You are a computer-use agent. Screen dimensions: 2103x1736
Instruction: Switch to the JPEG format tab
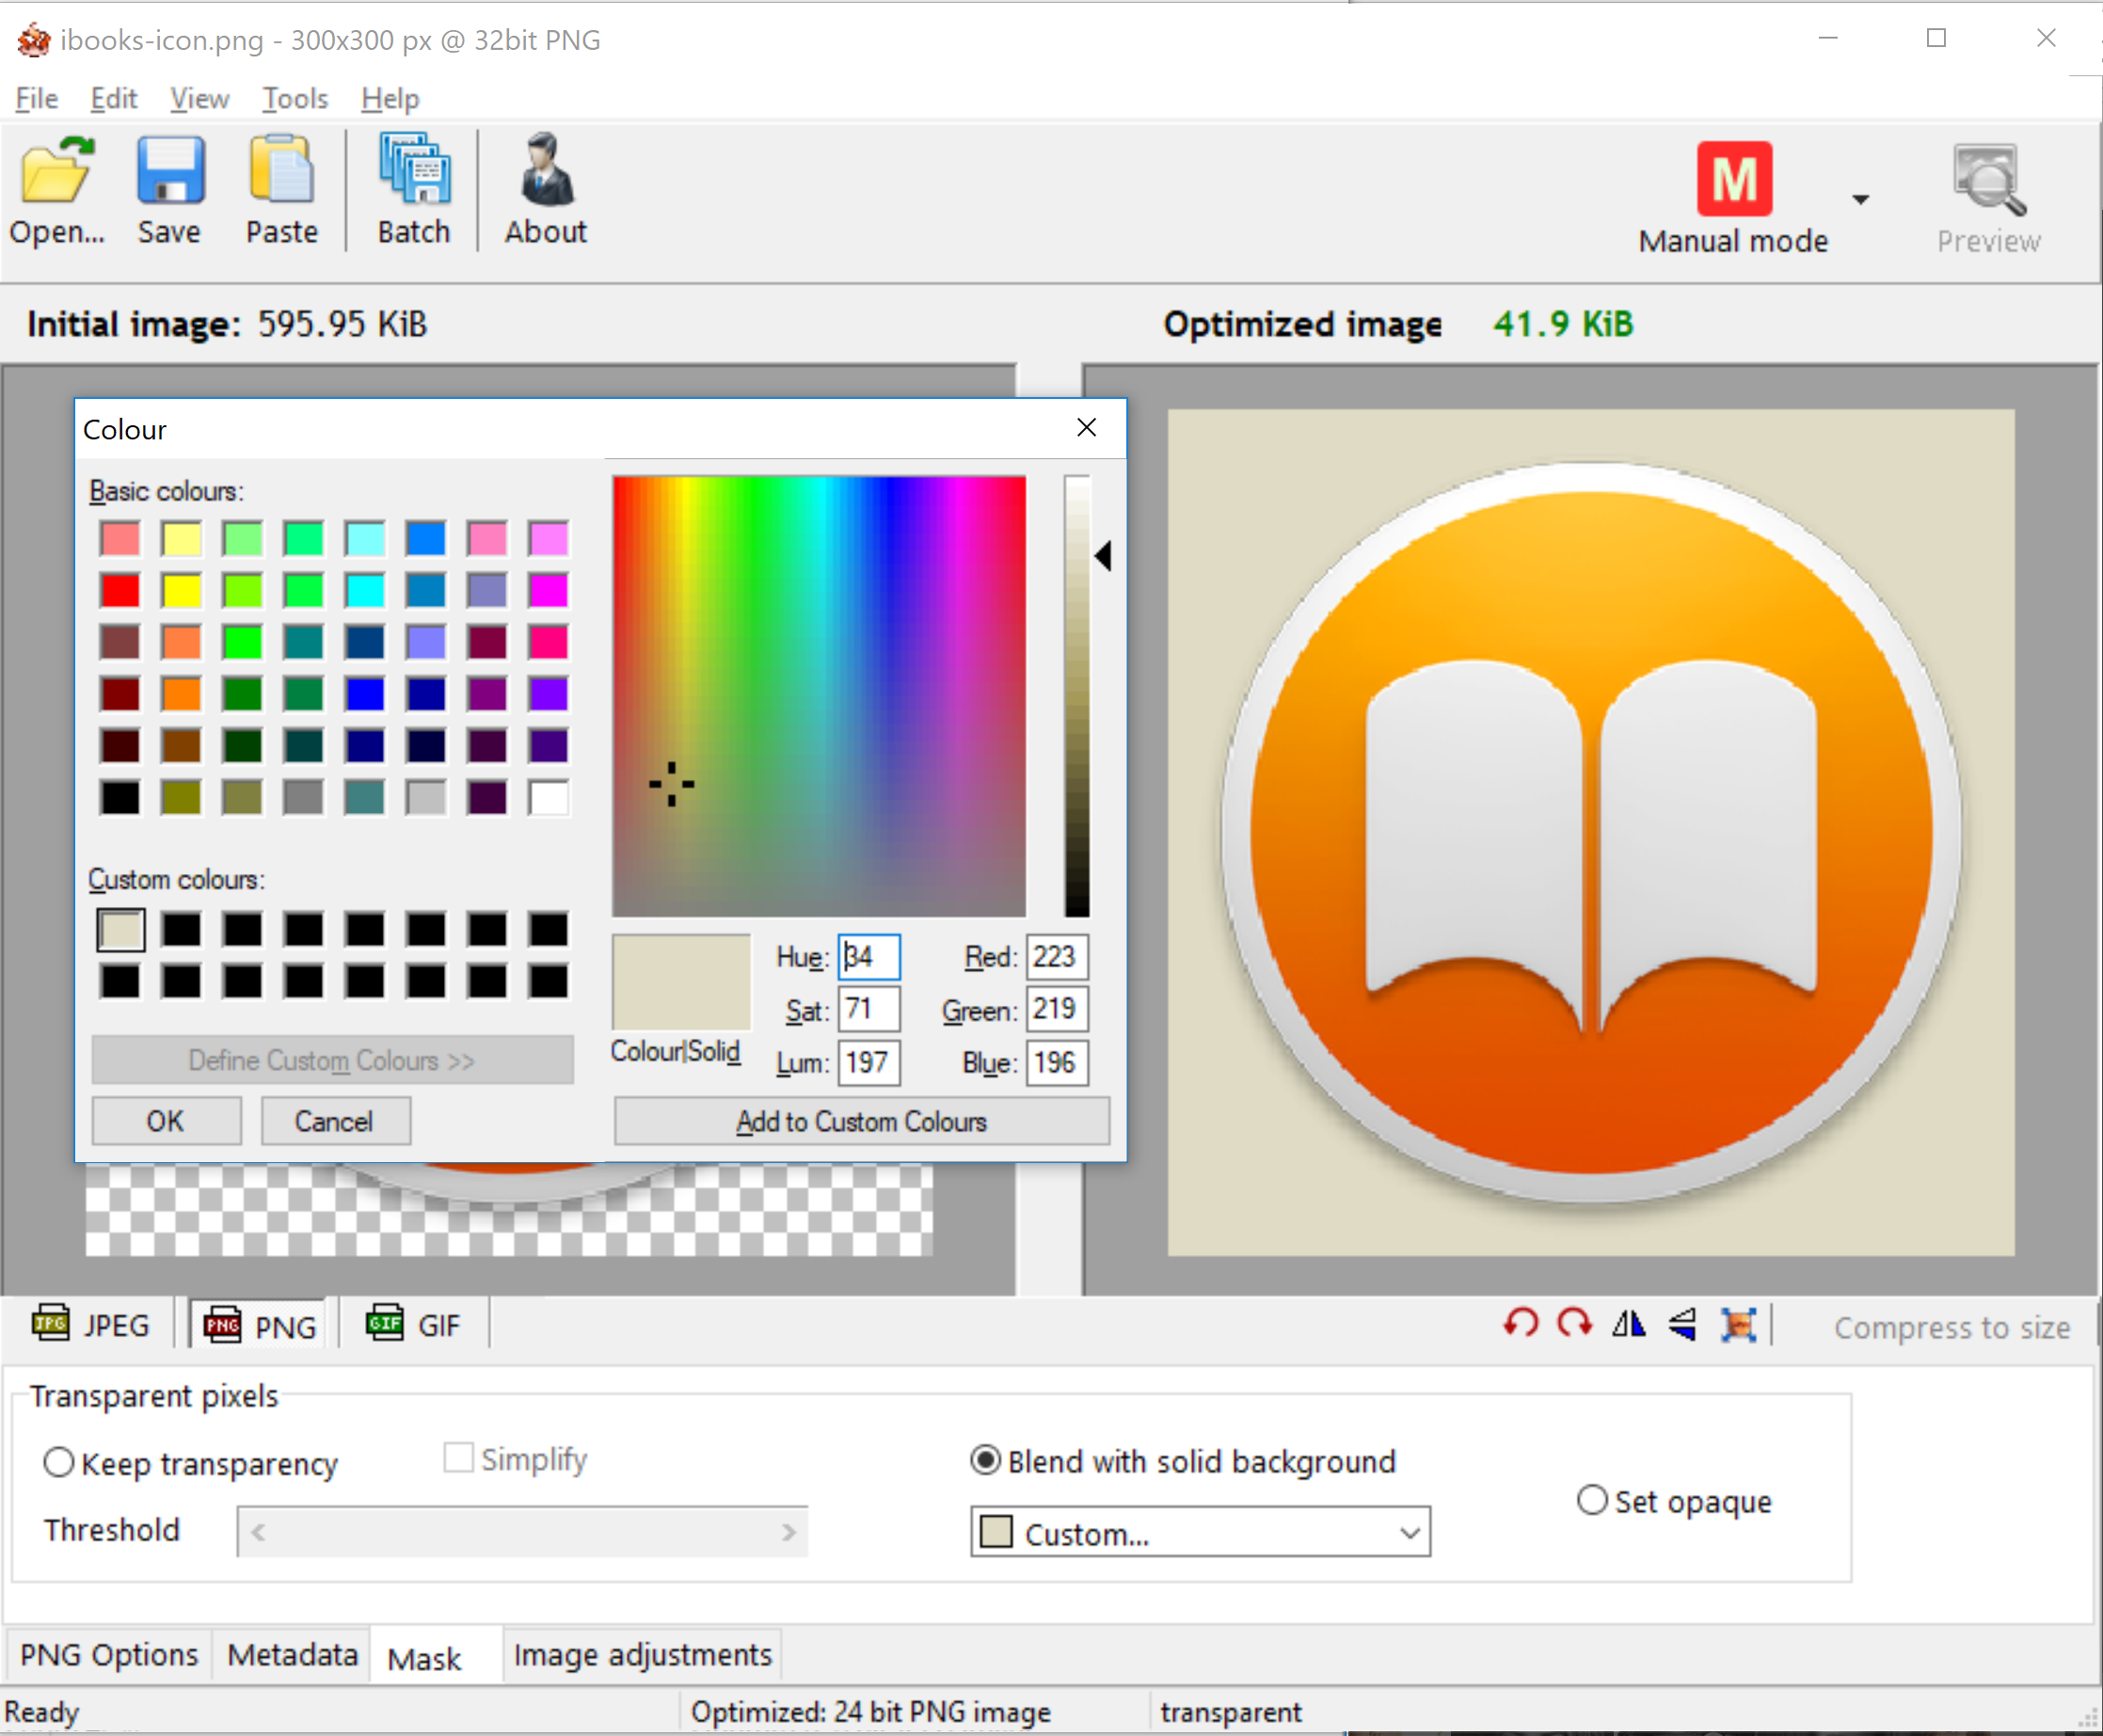[91, 1325]
